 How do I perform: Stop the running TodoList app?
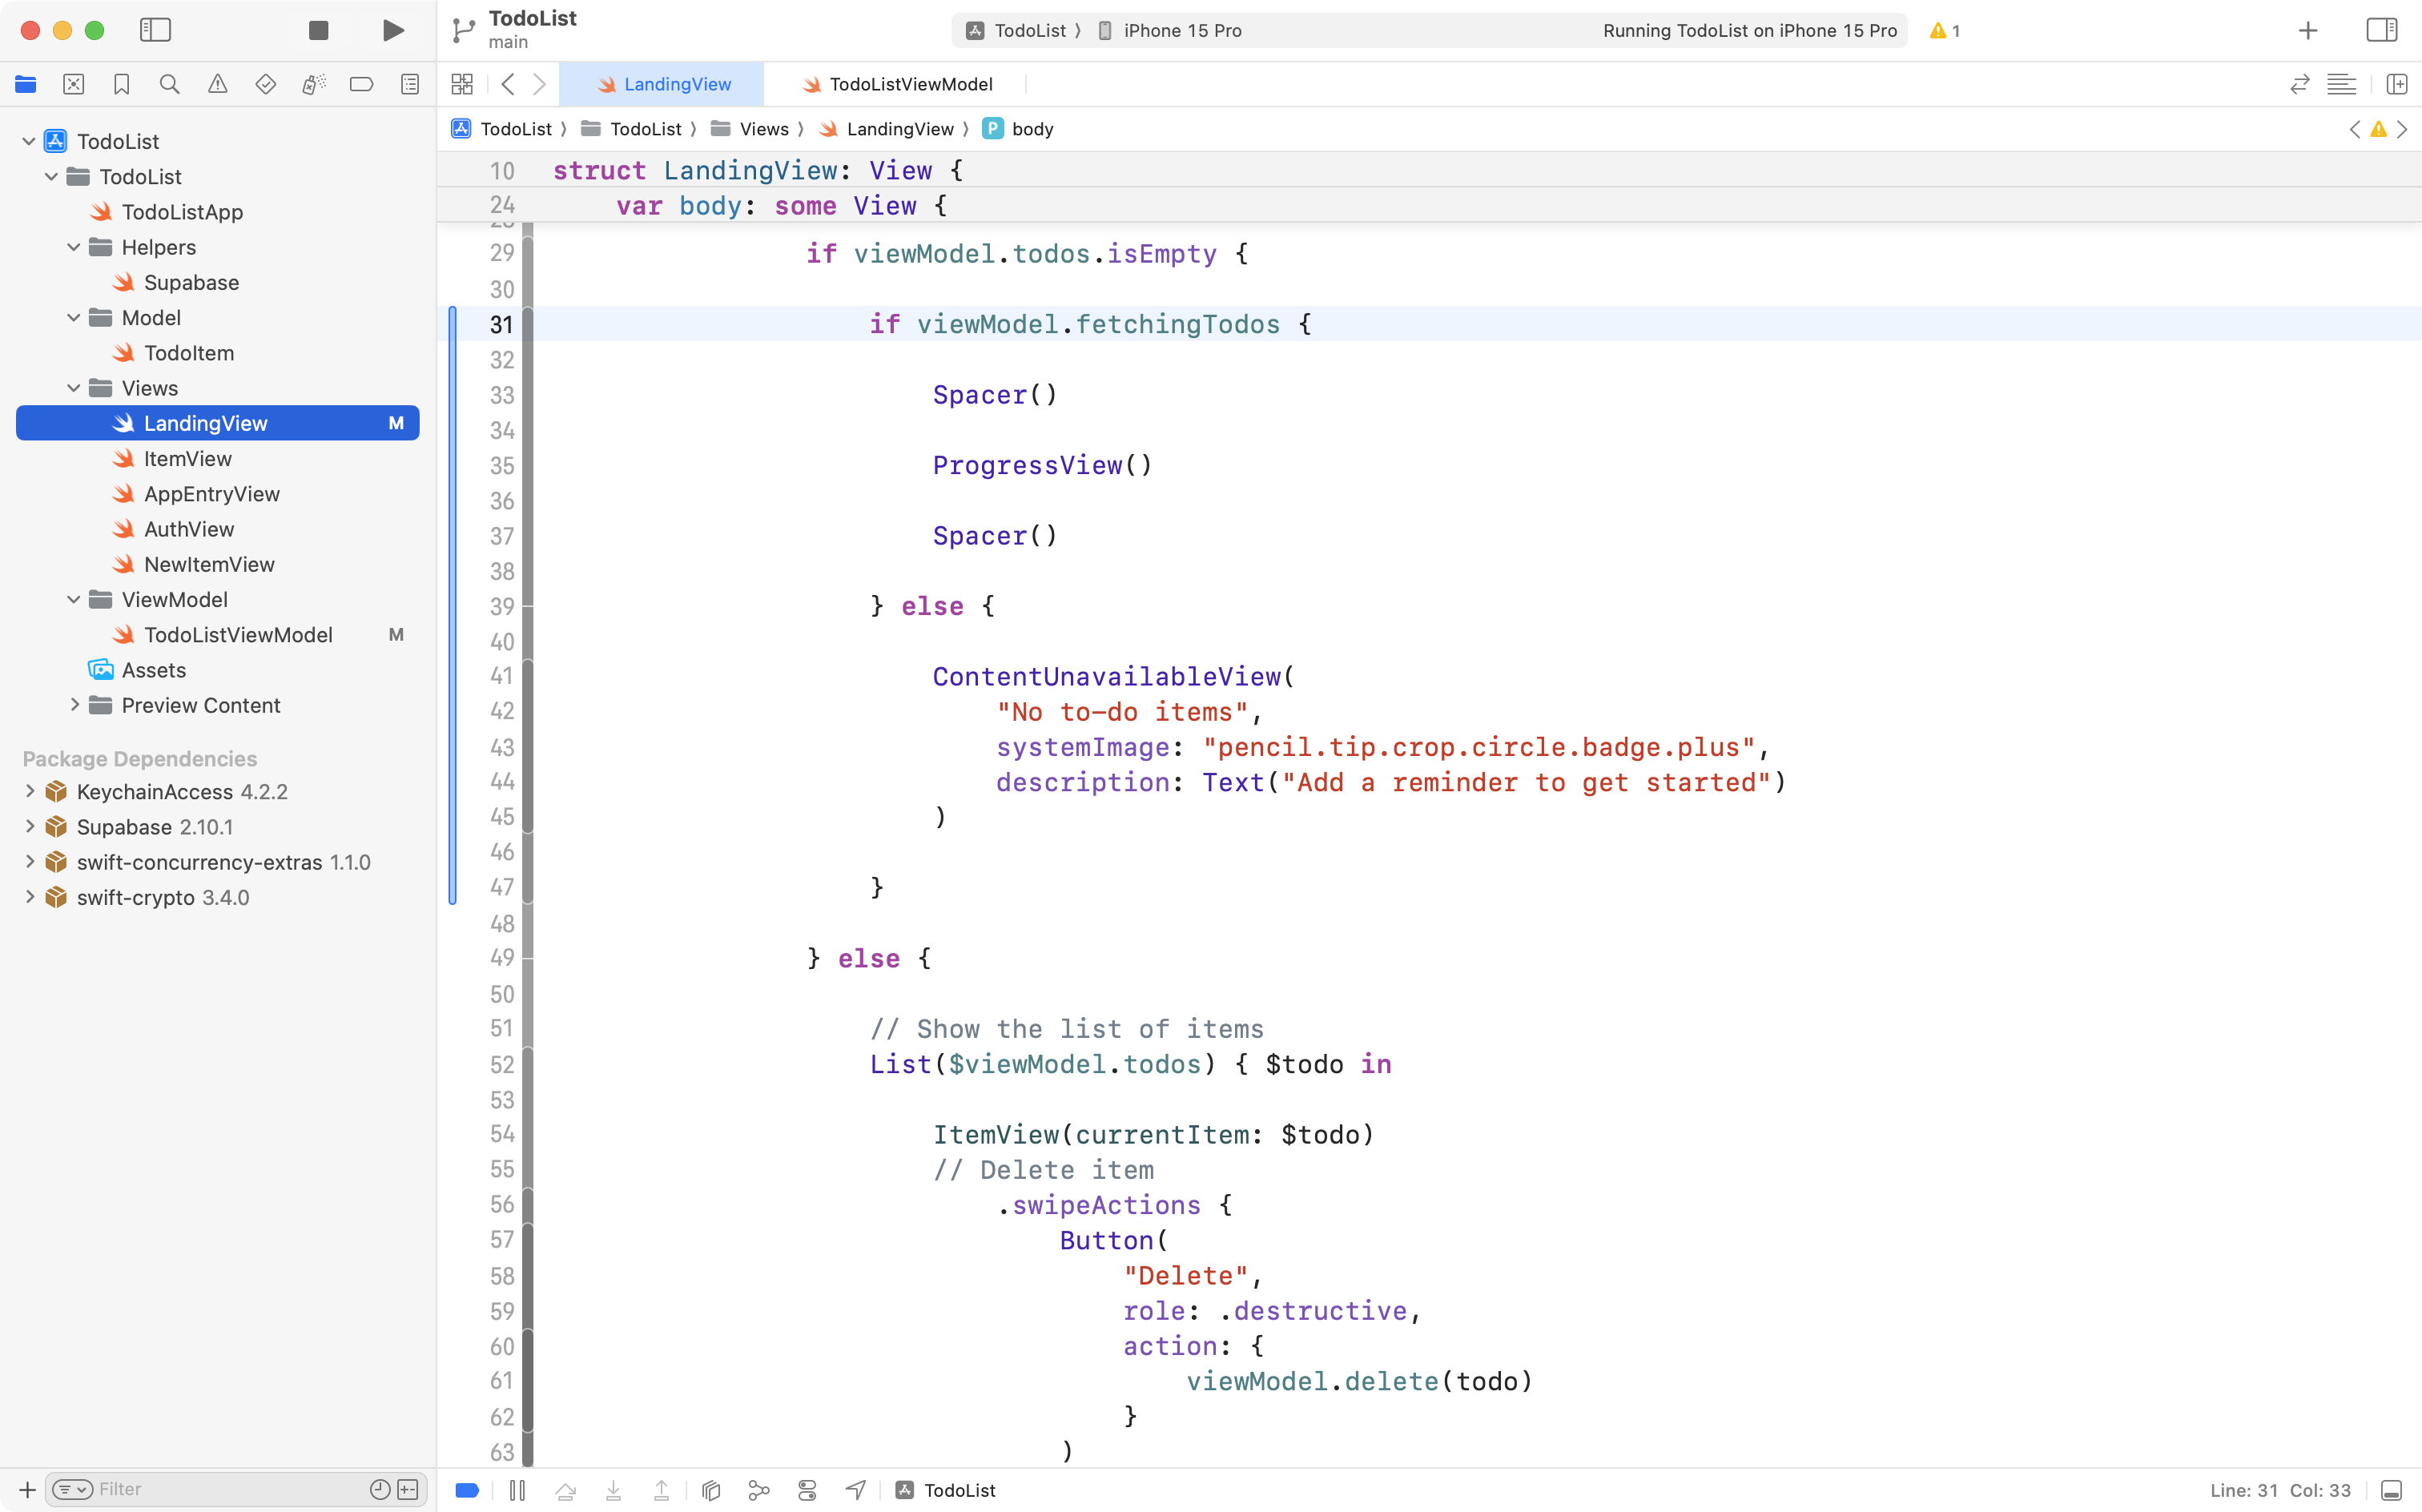coord(318,30)
